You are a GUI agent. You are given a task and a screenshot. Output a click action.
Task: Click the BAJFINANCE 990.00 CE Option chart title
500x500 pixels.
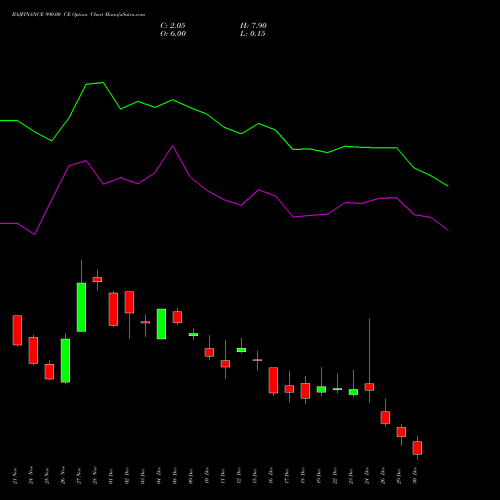click(x=78, y=15)
